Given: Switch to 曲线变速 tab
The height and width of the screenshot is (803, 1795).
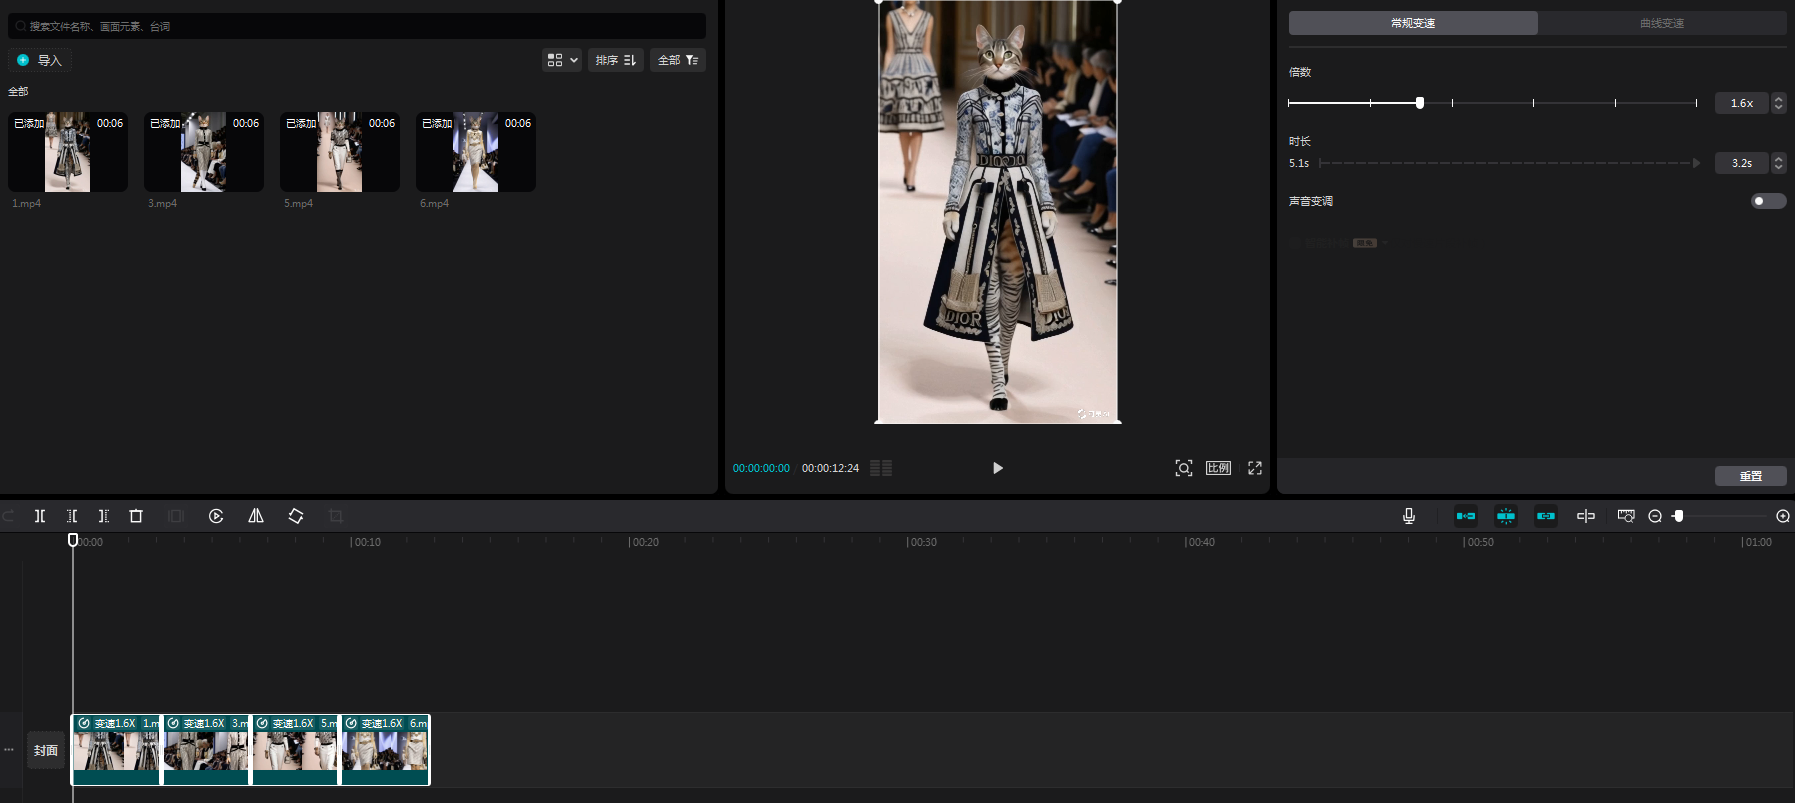Looking at the screenshot, I should click(1662, 23).
